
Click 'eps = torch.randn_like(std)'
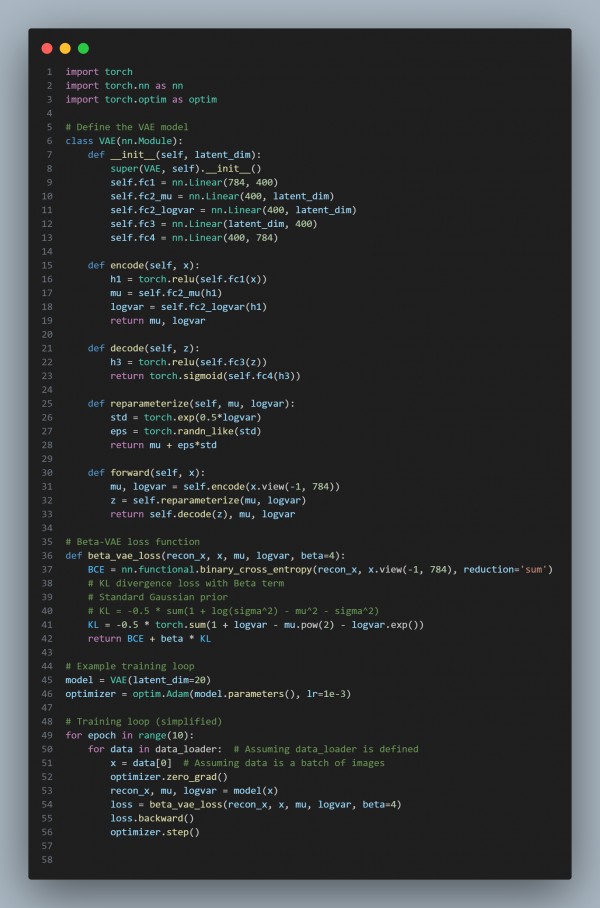pyautogui.click(x=186, y=431)
